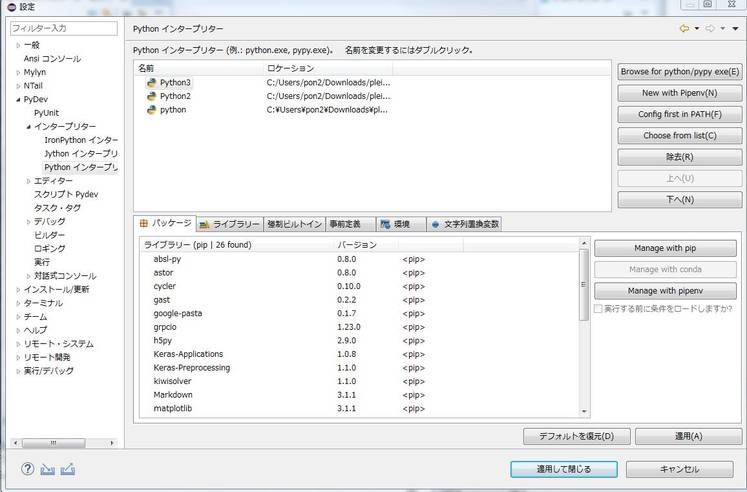Click Config first in PATH button
The width and height of the screenshot is (747, 492).
(x=680, y=114)
